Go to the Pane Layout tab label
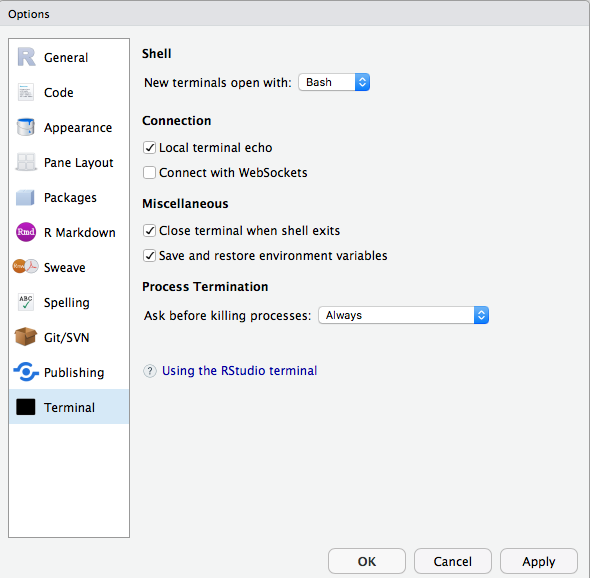The height and width of the screenshot is (578, 590). click(79, 163)
